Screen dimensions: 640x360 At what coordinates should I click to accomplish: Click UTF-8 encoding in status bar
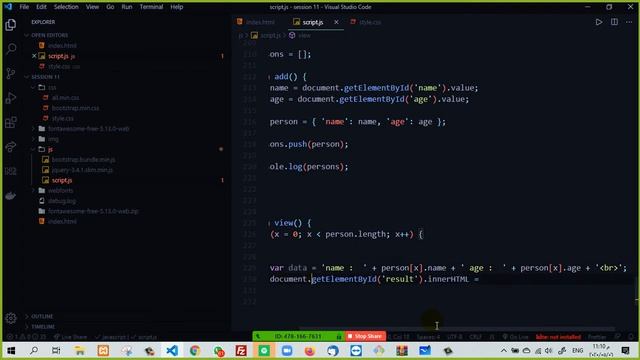[x=454, y=337]
